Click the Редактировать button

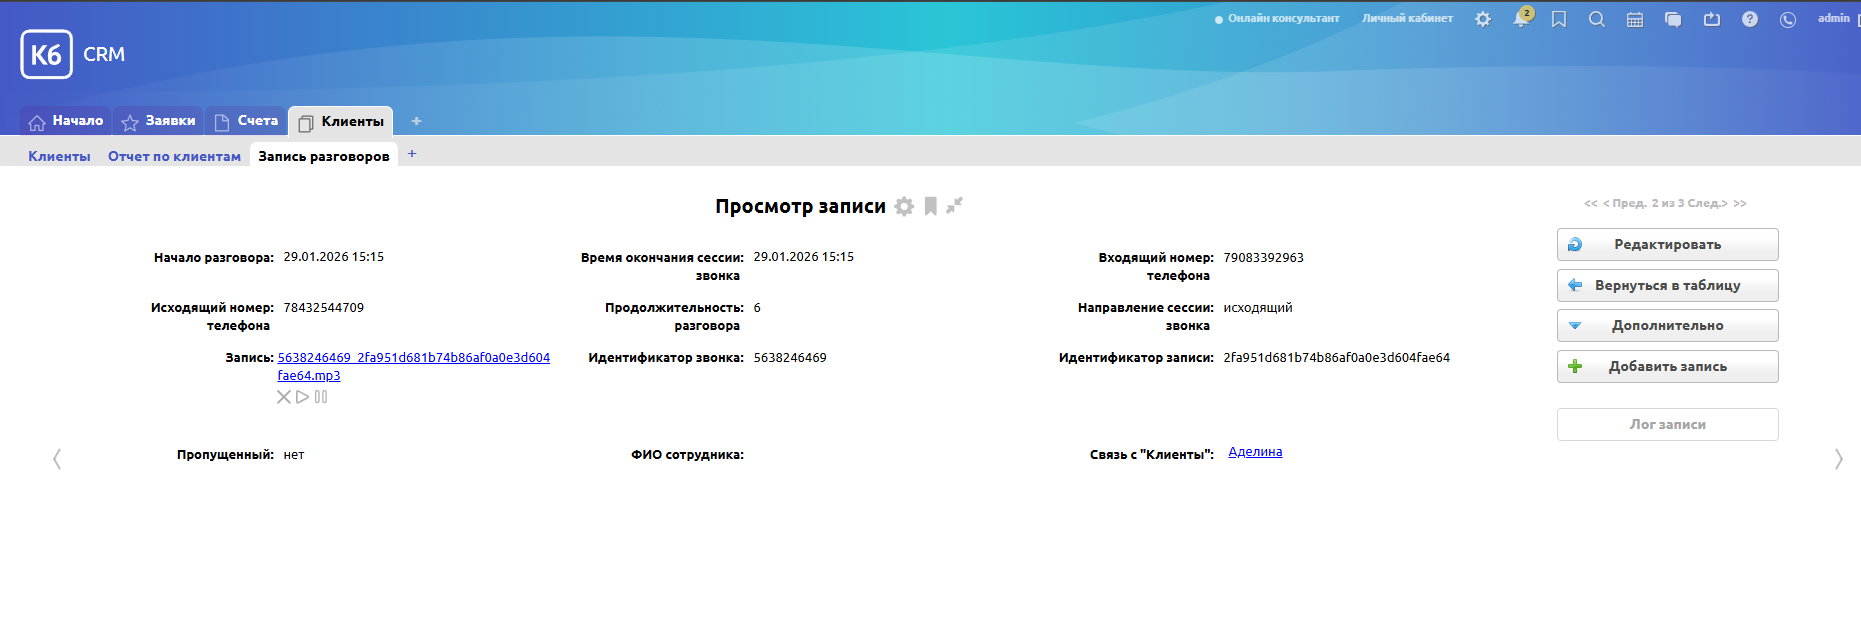(x=1667, y=245)
